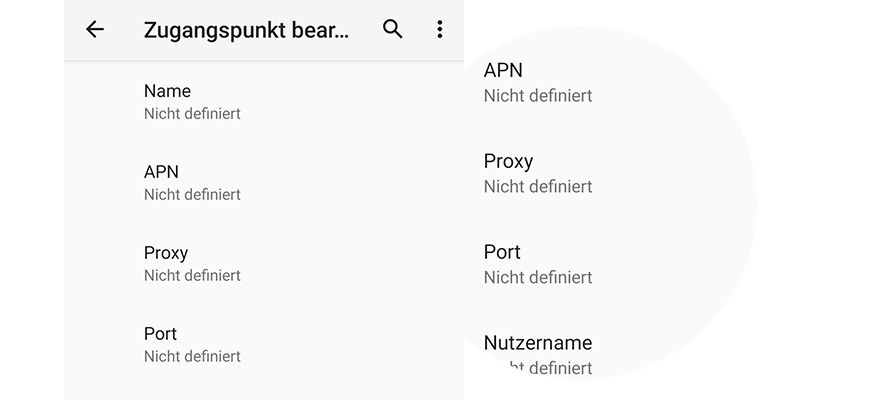Tap Port's 'Nicht definiert' in magnified circle
The height and width of the screenshot is (400, 879).
tap(538, 278)
